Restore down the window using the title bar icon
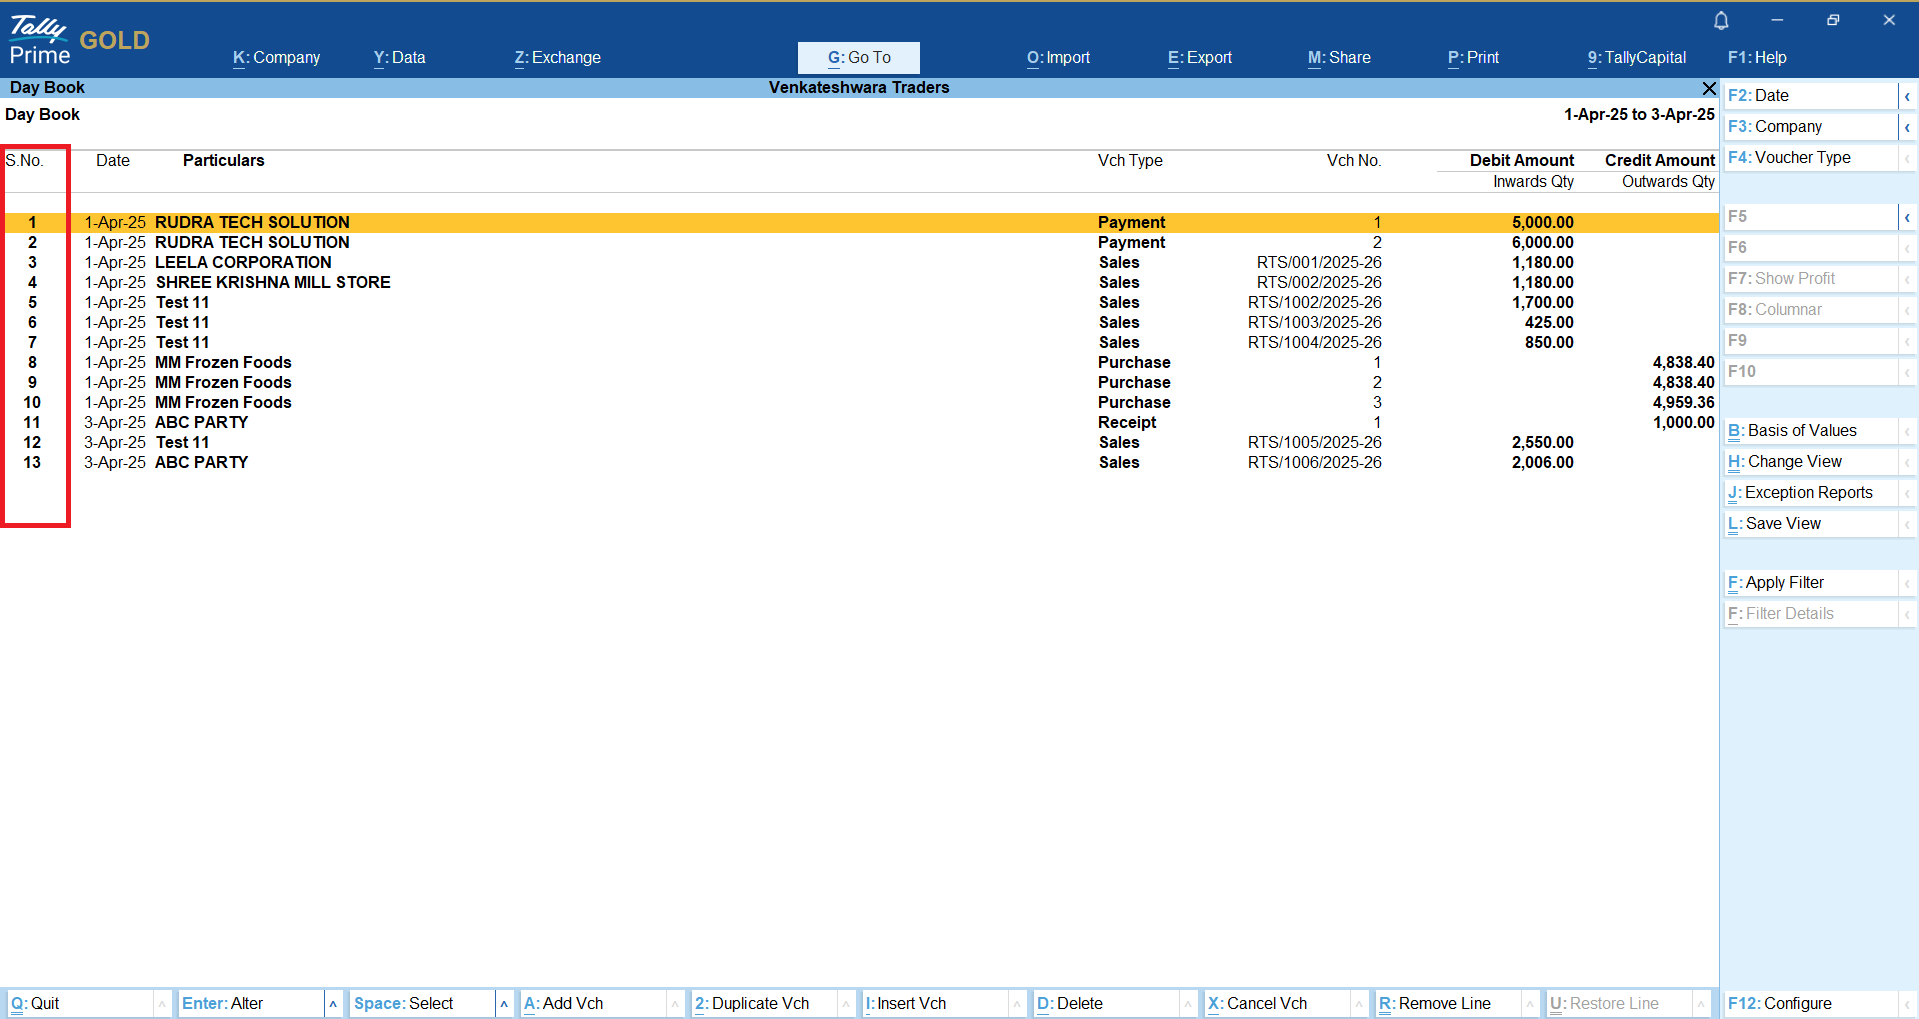Screen dimensions: 1919x1019 (x=1833, y=20)
